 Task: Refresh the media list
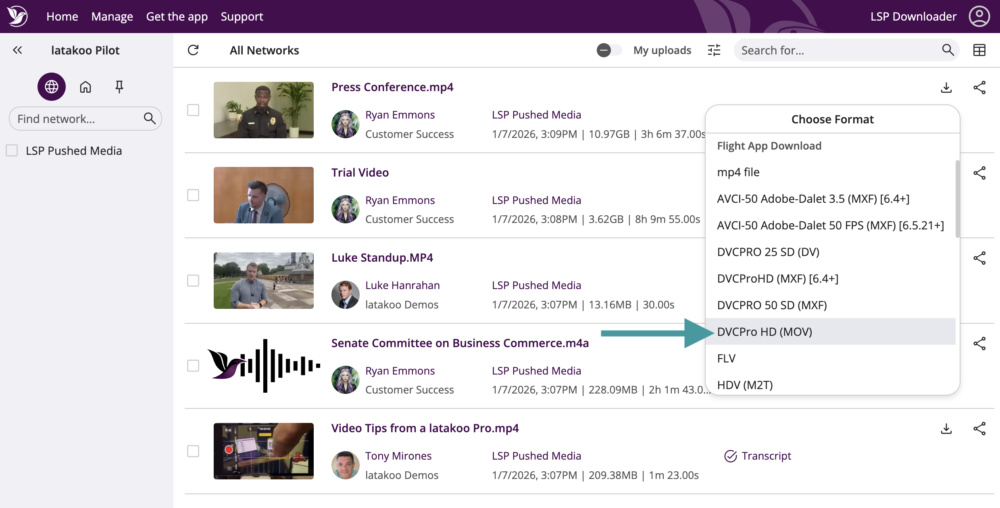point(193,50)
